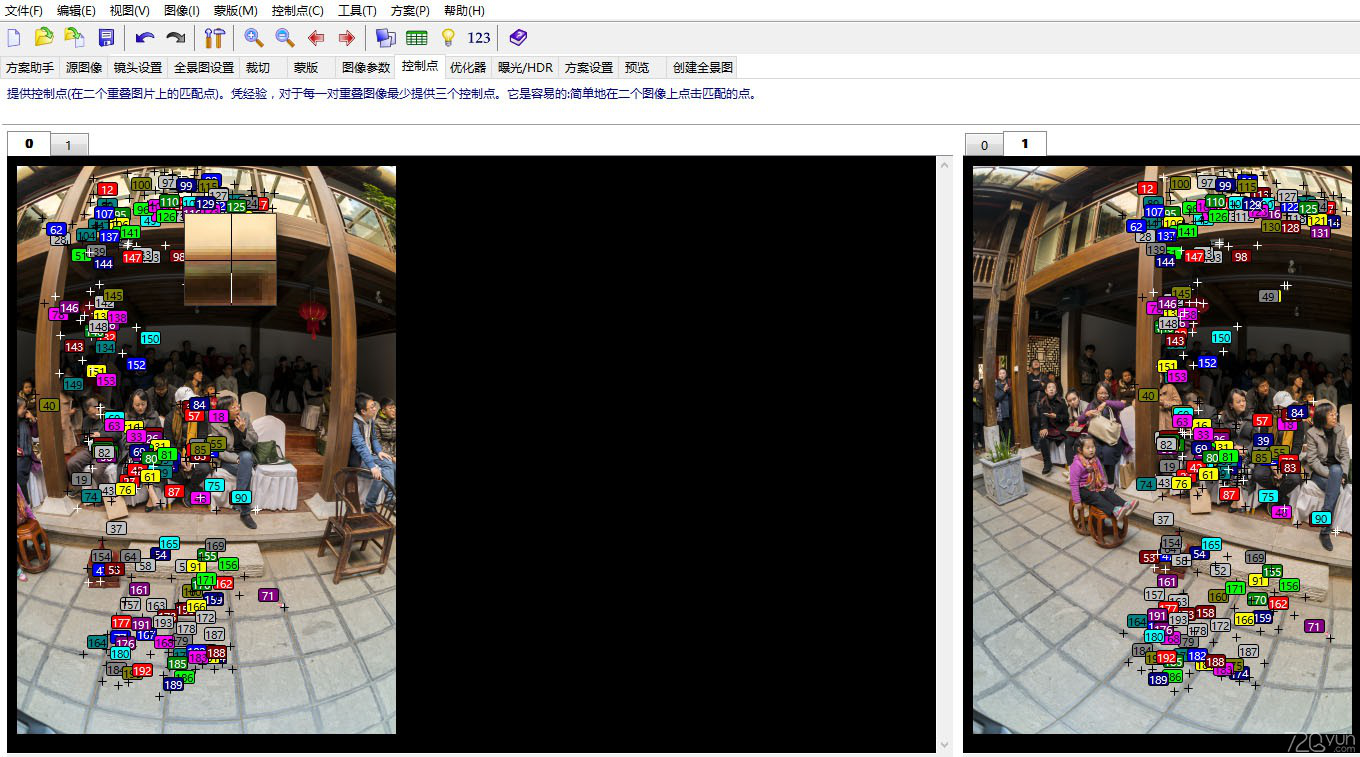Save the project with the floppy disk icon
Viewport: 1360px width, 757px height.
click(106, 38)
